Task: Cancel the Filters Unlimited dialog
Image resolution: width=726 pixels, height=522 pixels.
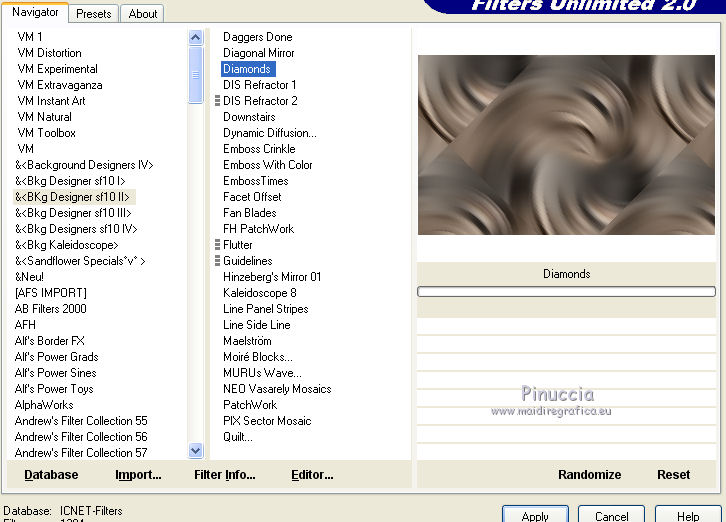Action: tap(611, 515)
